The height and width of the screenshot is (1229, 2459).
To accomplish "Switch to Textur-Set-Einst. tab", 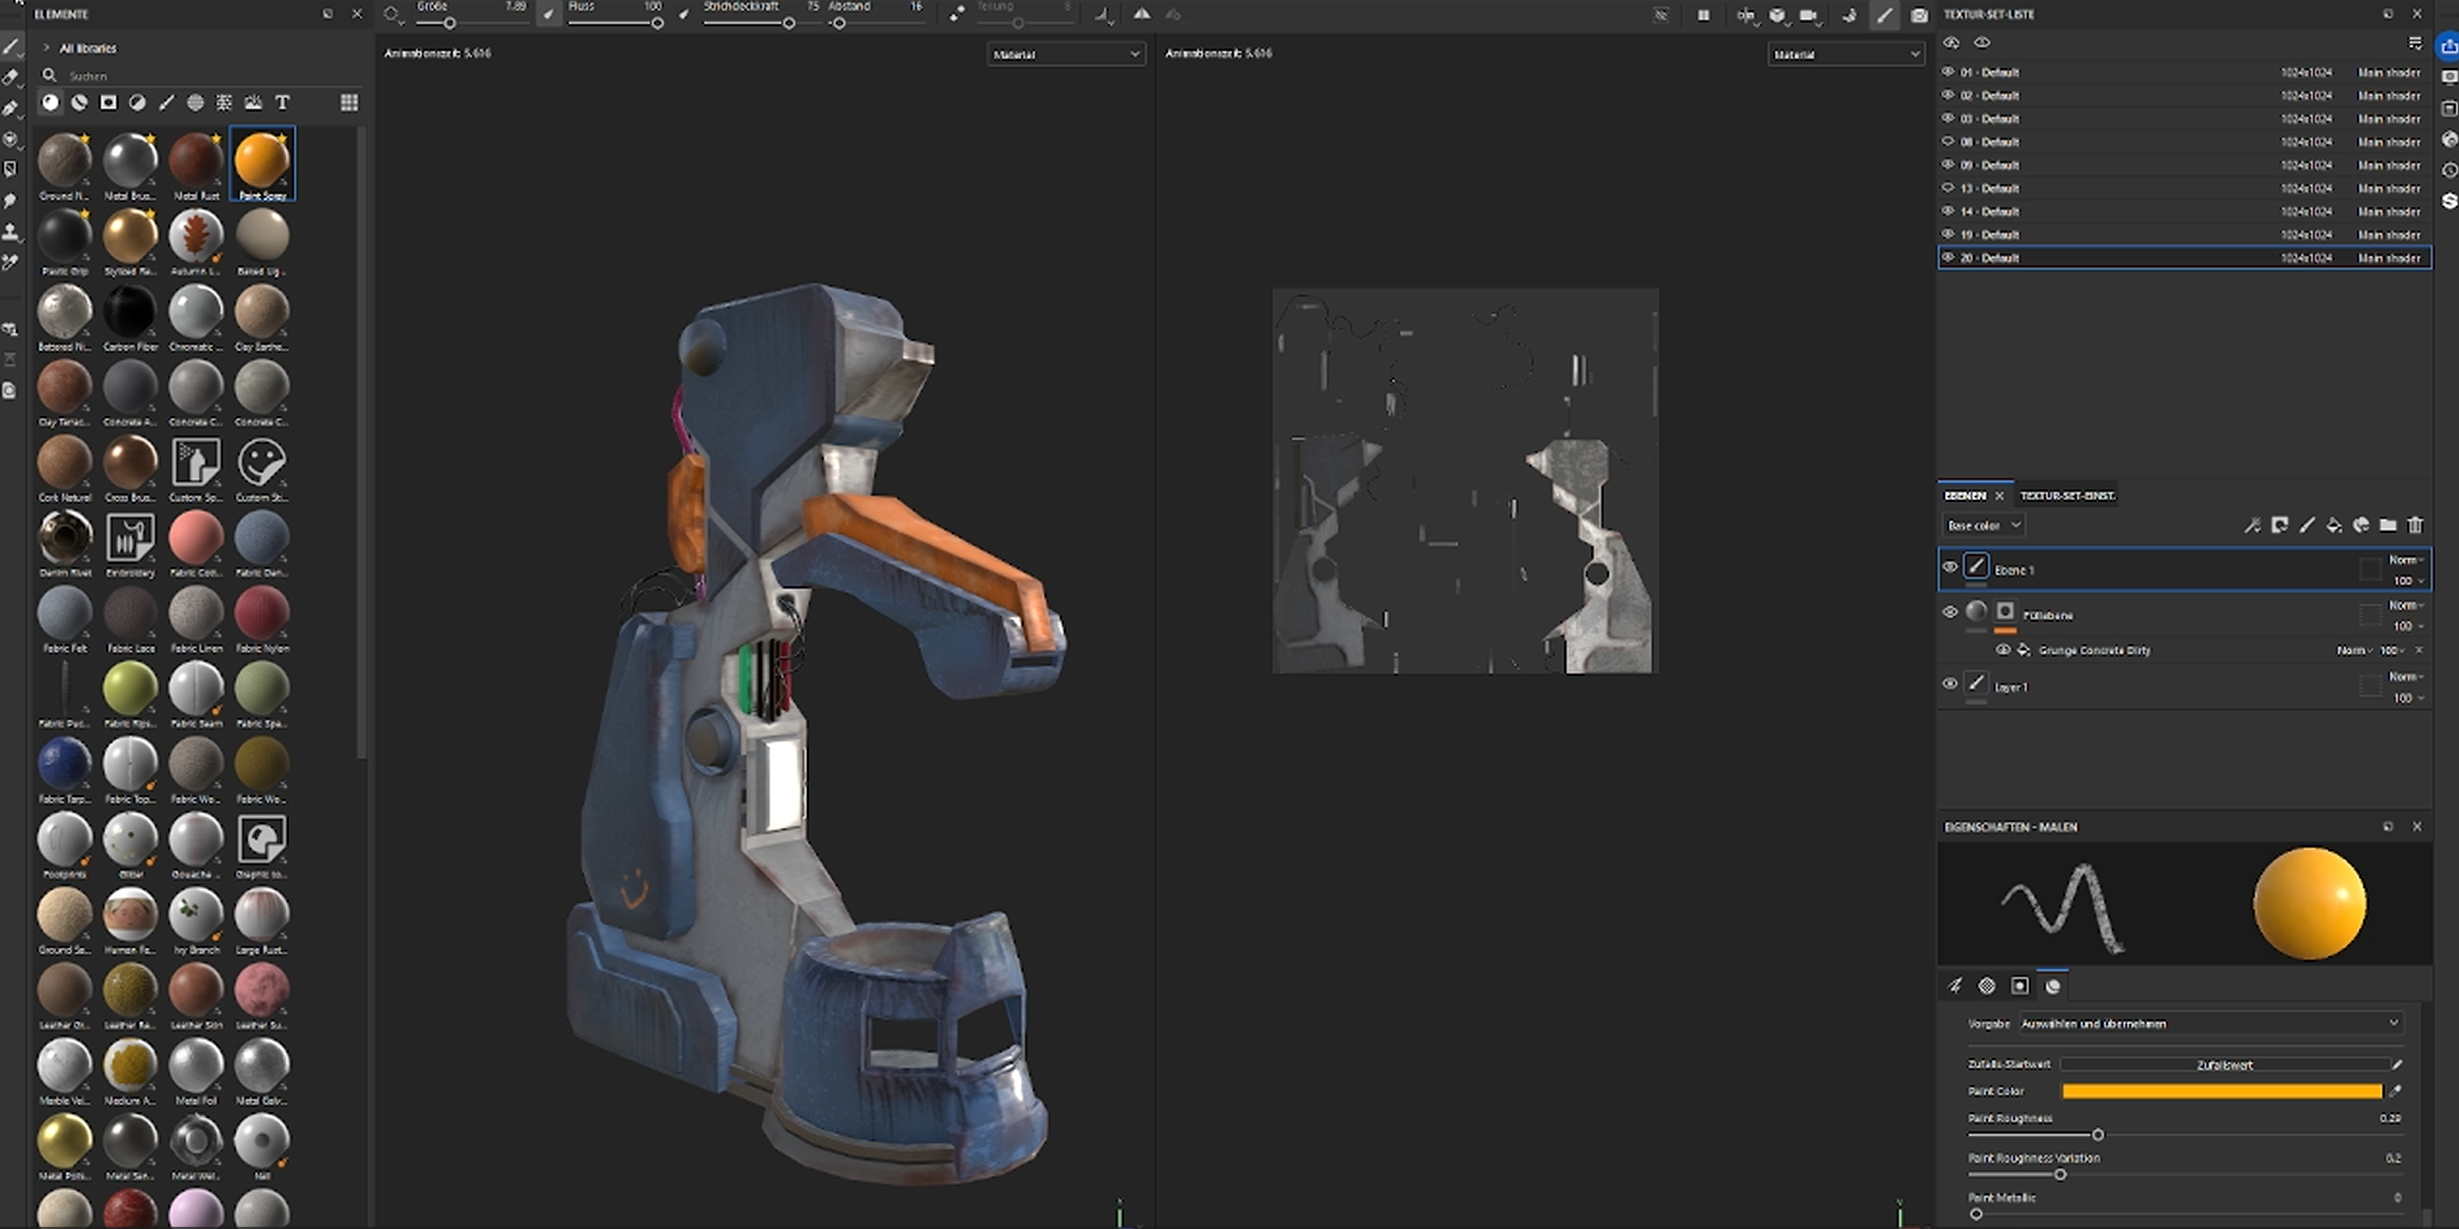I will click(2067, 496).
